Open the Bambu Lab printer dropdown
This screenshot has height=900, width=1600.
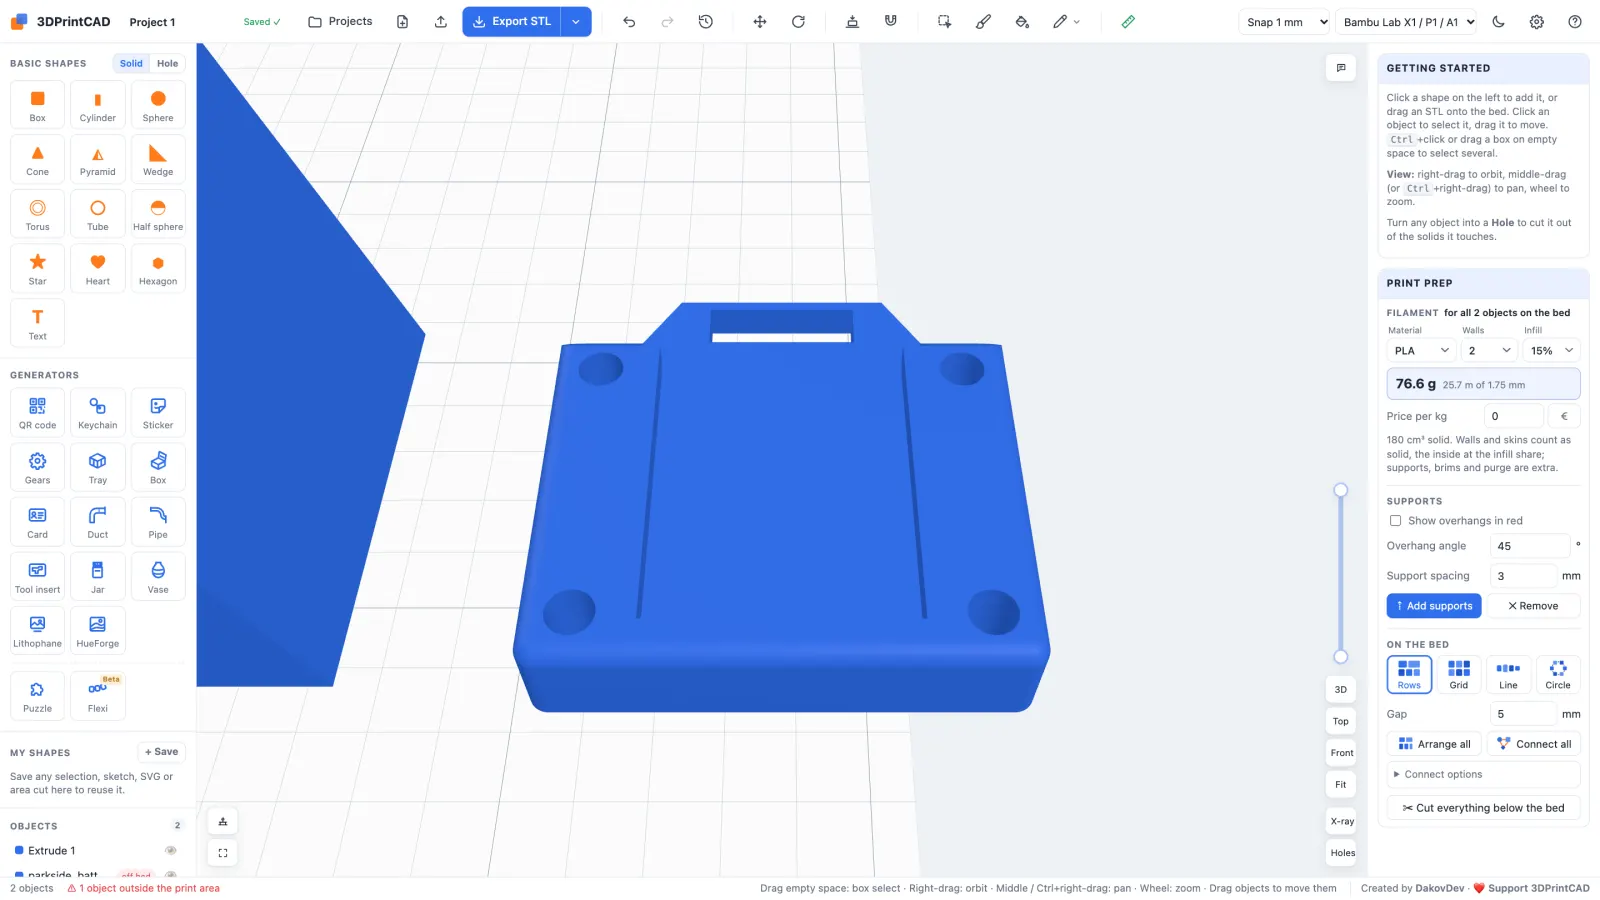pyautogui.click(x=1408, y=22)
